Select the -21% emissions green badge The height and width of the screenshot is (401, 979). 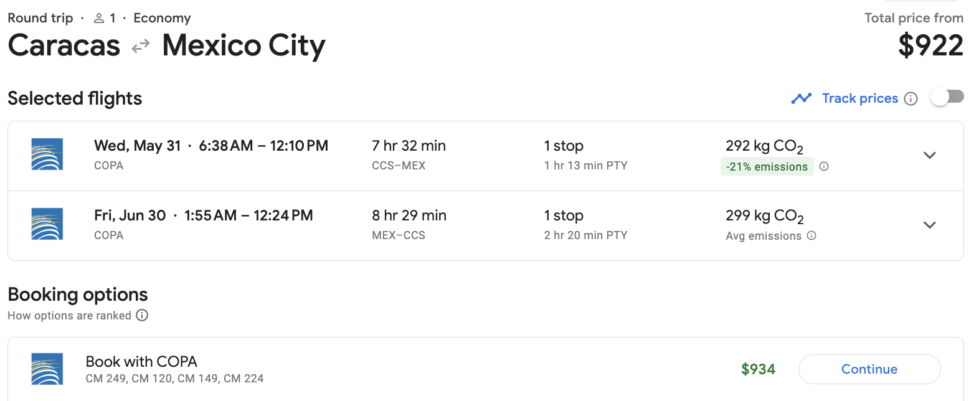(x=767, y=167)
